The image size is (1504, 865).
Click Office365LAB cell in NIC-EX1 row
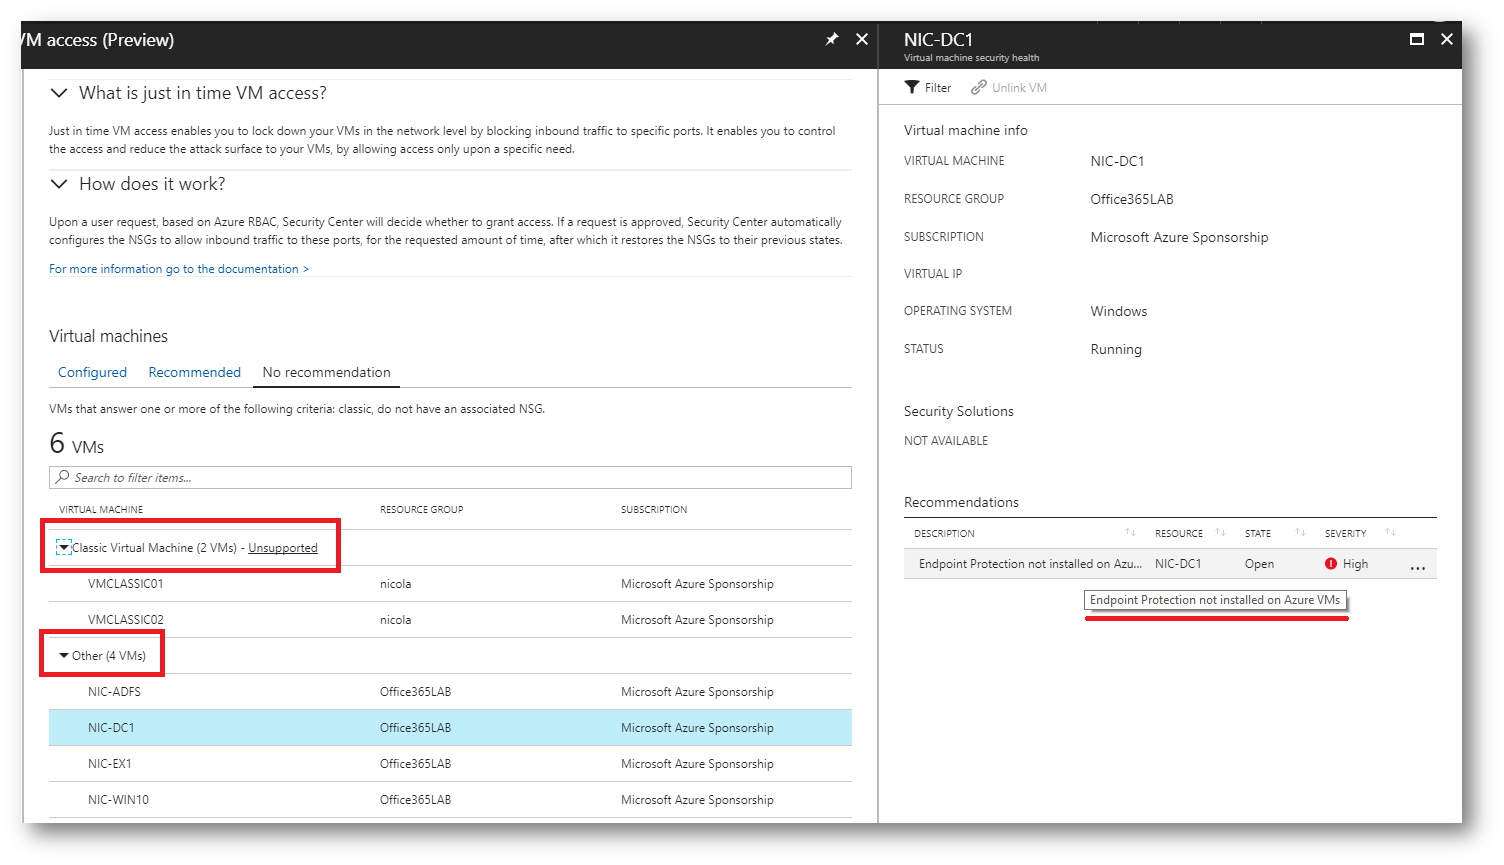pyautogui.click(x=415, y=764)
